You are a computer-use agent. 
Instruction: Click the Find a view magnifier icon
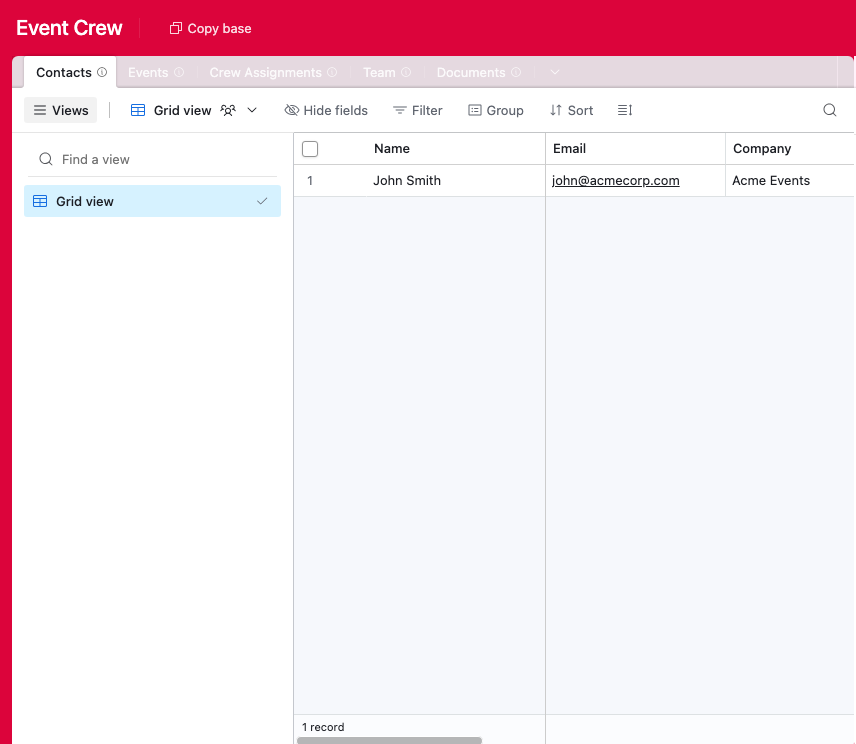46,159
